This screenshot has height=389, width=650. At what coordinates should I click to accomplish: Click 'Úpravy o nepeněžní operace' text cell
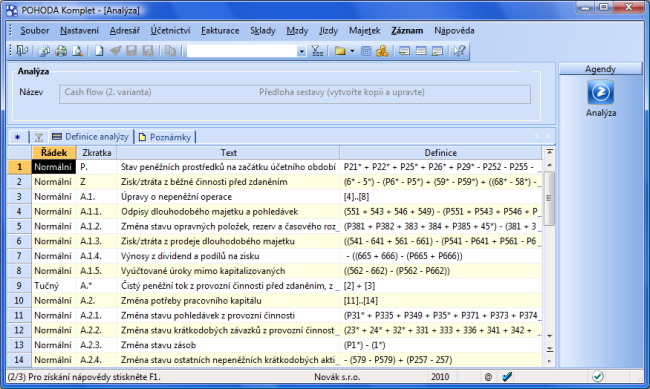point(228,197)
